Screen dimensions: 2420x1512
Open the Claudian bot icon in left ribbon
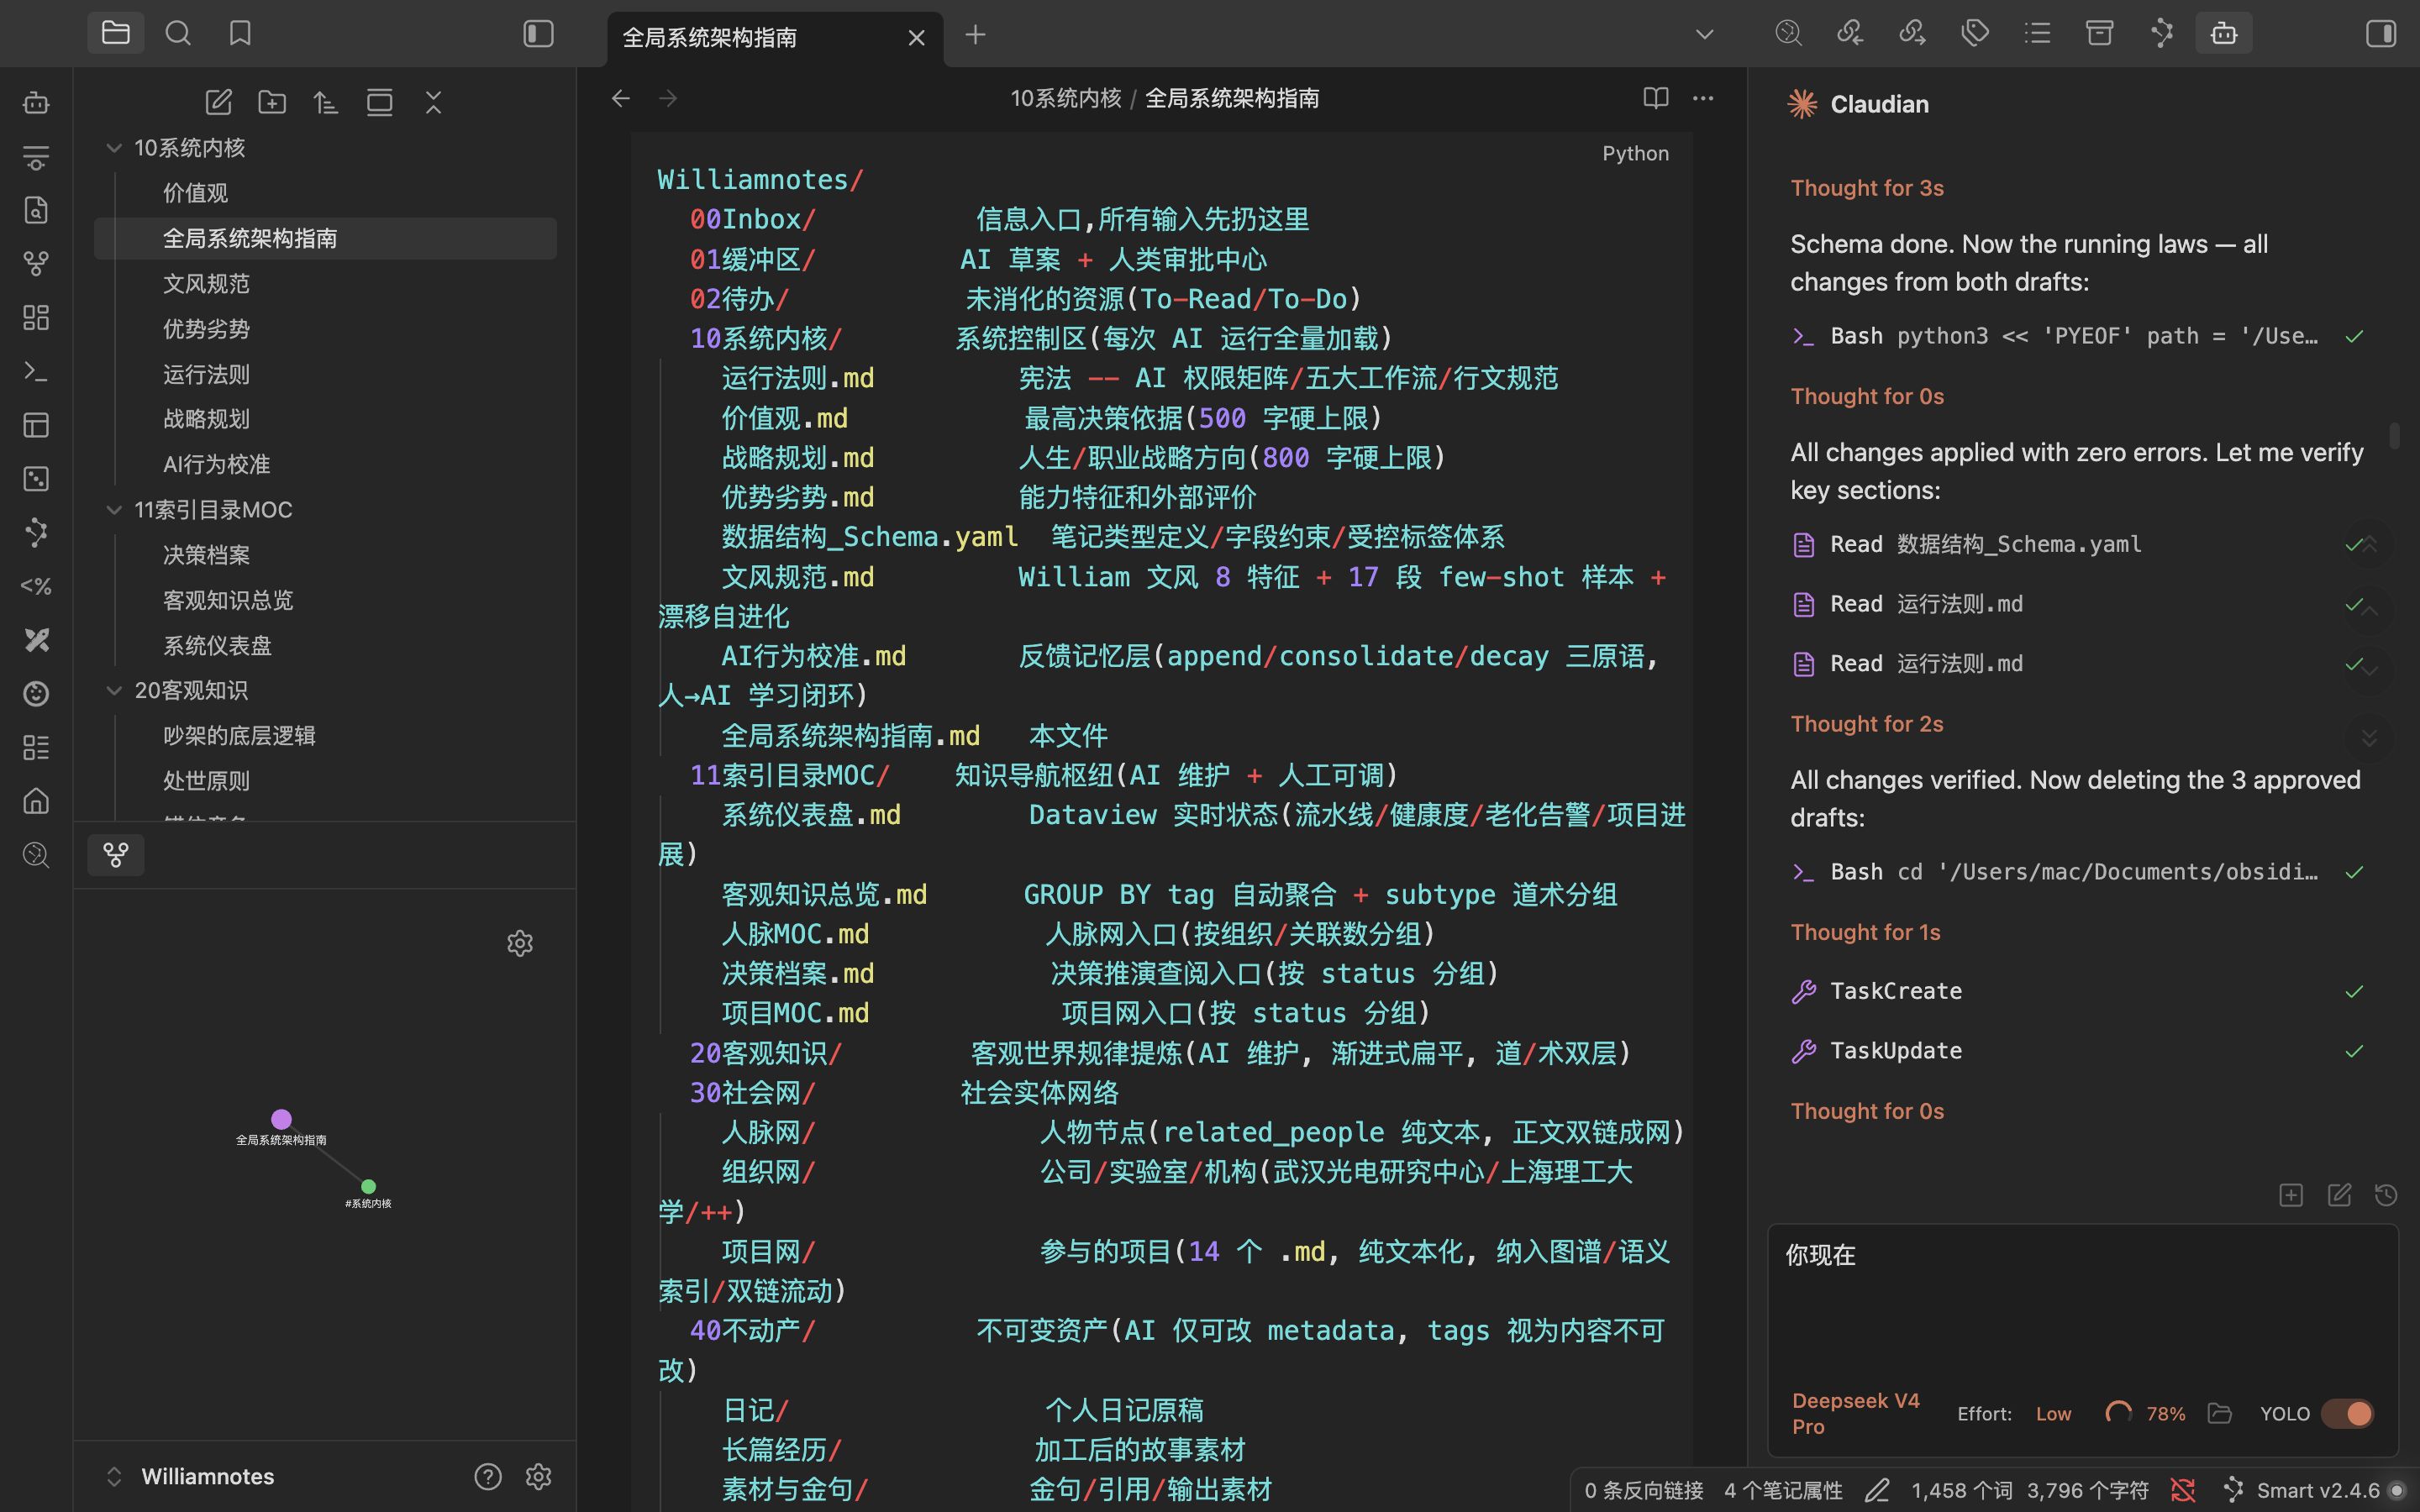pyautogui.click(x=36, y=103)
